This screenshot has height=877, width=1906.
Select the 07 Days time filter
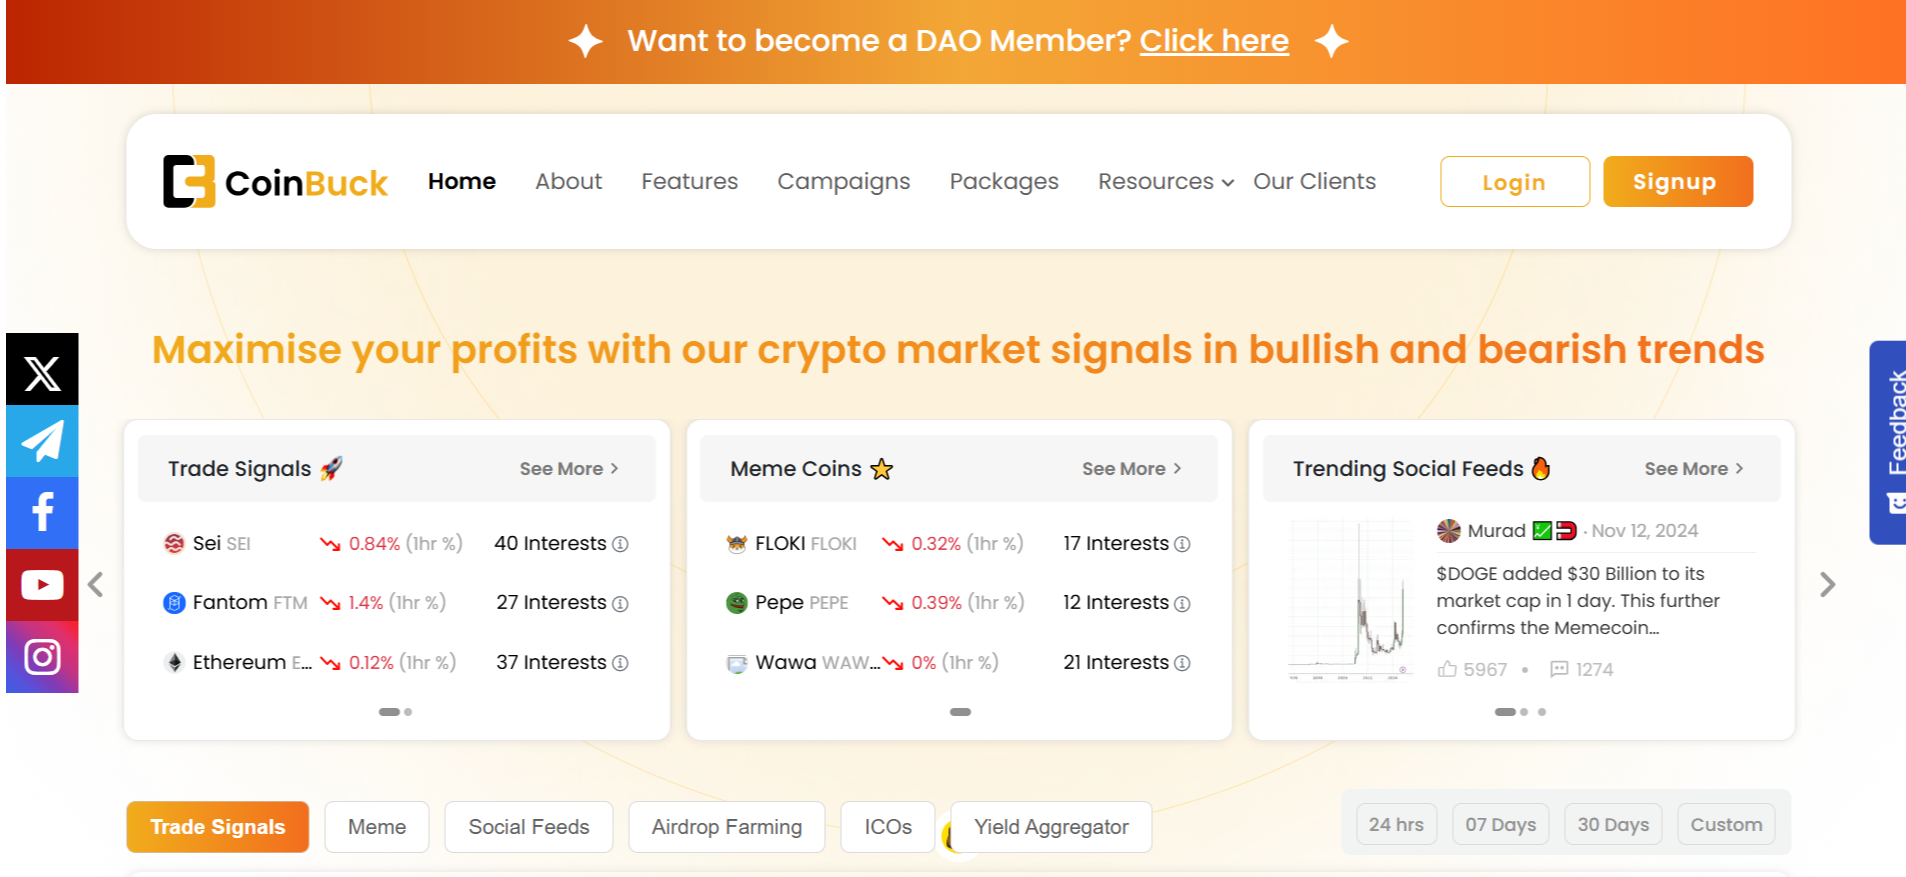pyautogui.click(x=1500, y=825)
